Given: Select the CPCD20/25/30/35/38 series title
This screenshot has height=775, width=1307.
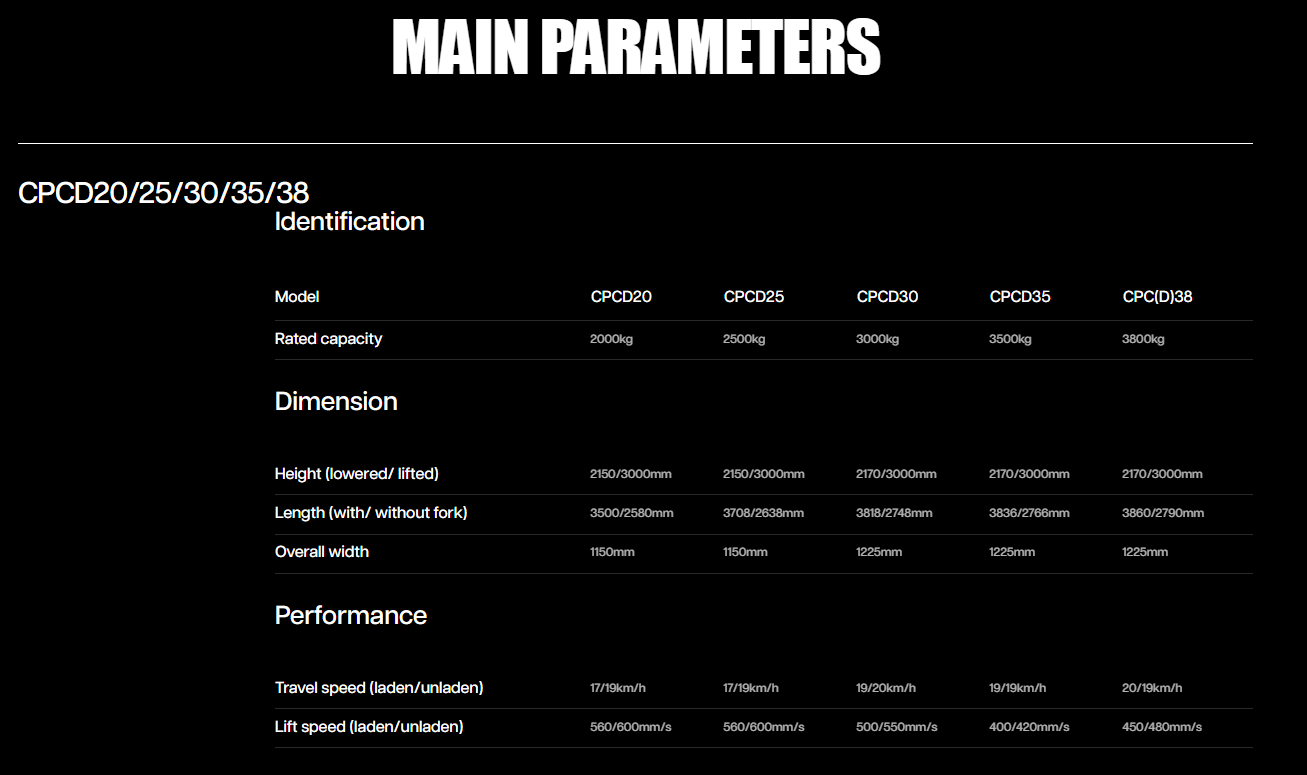Looking at the screenshot, I should pyautogui.click(x=163, y=193).
